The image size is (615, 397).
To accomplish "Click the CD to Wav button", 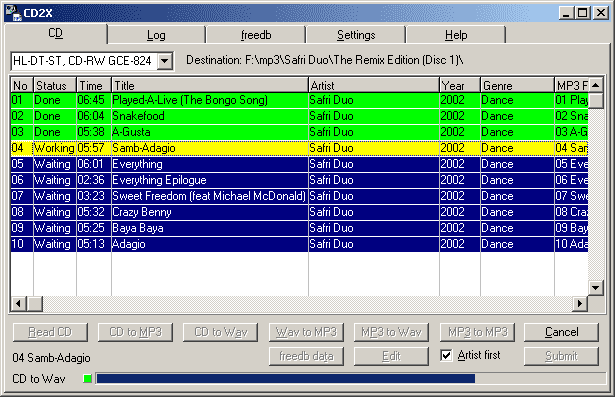I will (221, 332).
